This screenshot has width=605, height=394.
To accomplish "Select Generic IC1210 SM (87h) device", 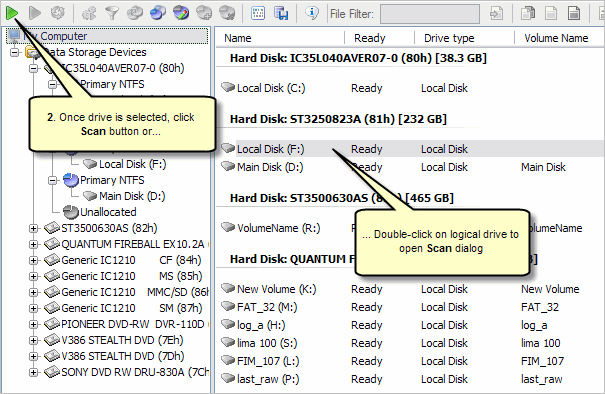I will click(x=132, y=308).
